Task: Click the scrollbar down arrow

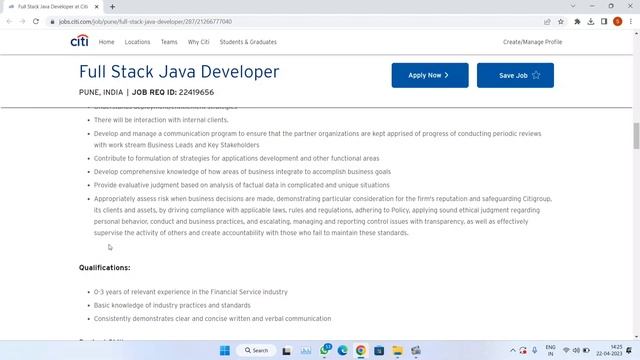Action: (x=636, y=337)
